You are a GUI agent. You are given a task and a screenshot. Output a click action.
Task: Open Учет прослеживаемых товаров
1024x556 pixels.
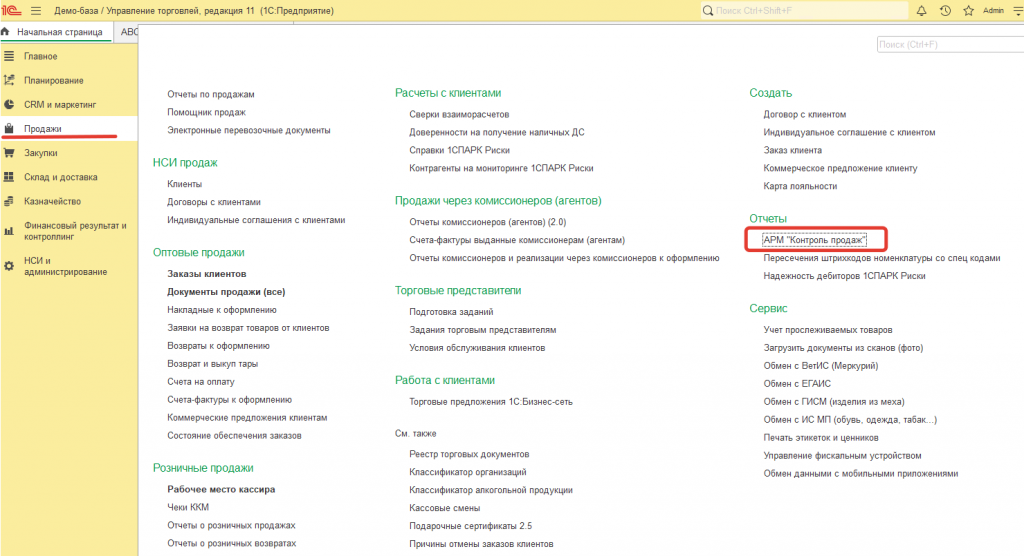tap(828, 330)
